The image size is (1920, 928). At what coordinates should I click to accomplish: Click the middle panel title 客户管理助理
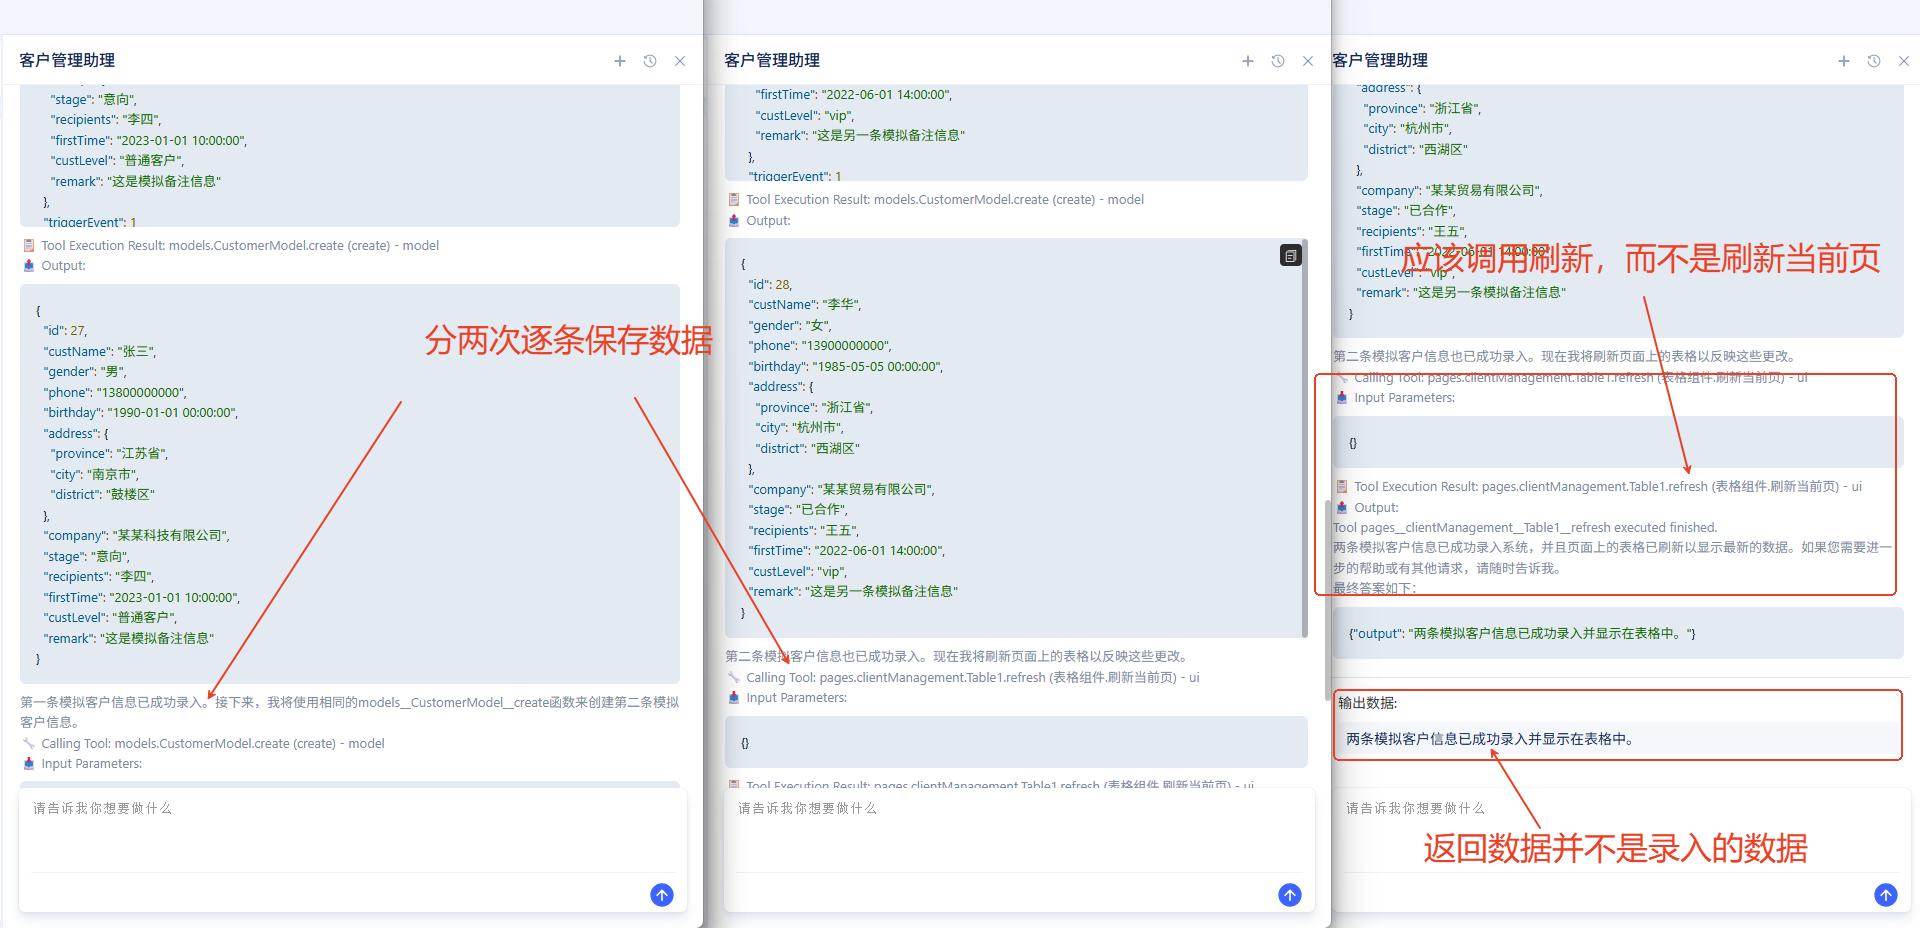pos(772,60)
